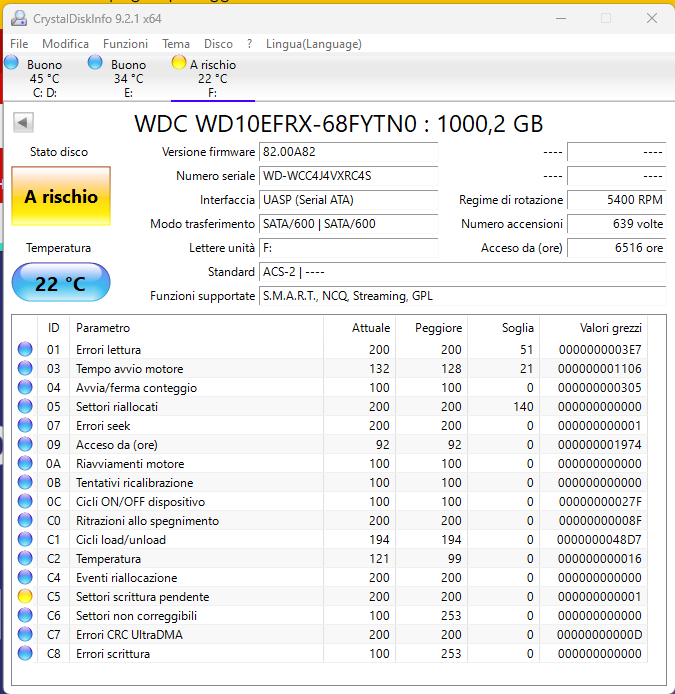Click status orb for C2 Temperatura row
The height and width of the screenshot is (694, 675).
[25, 559]
